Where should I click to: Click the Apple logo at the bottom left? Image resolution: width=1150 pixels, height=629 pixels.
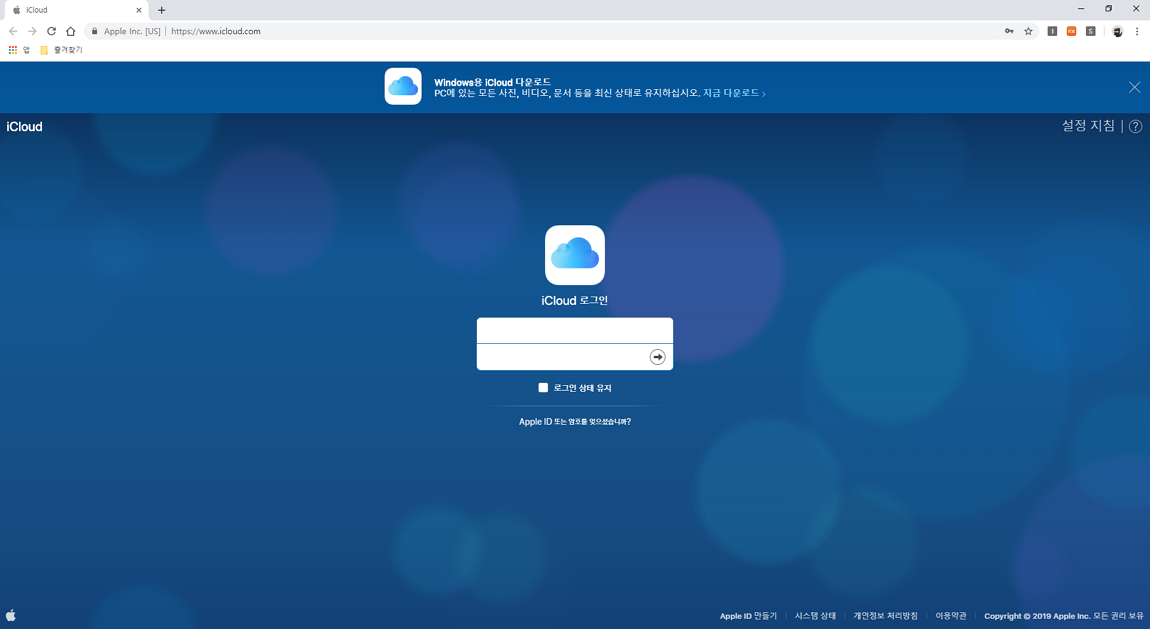coord(11,616)
